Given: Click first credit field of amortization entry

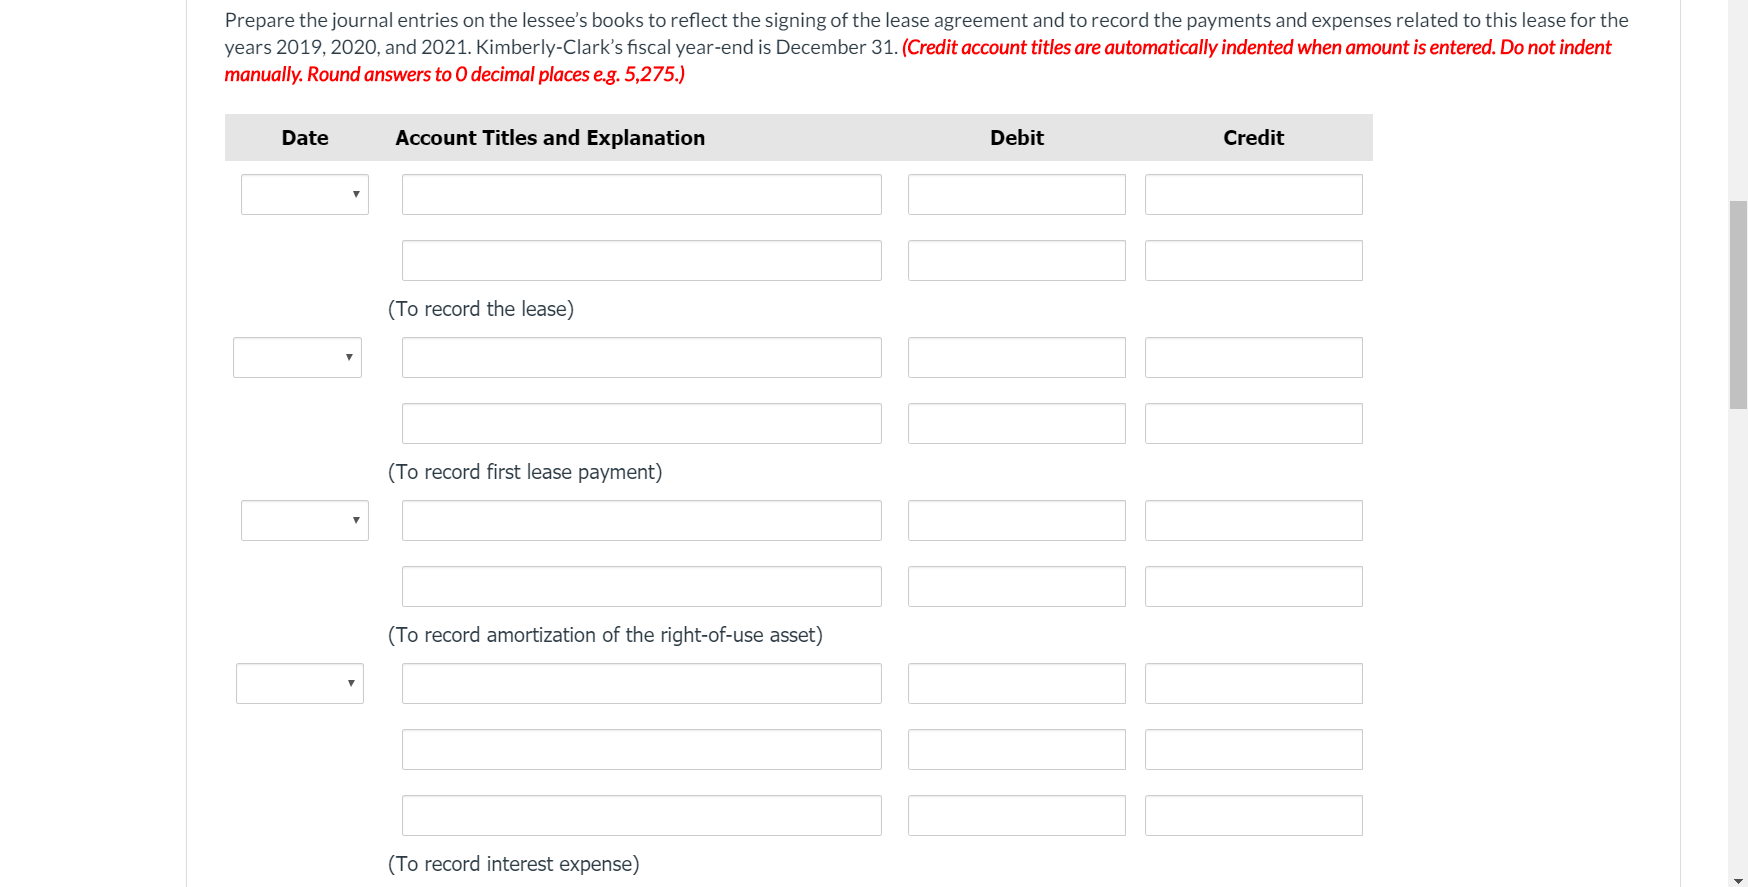Looking at the screenshot, I should pos(1254,520).
